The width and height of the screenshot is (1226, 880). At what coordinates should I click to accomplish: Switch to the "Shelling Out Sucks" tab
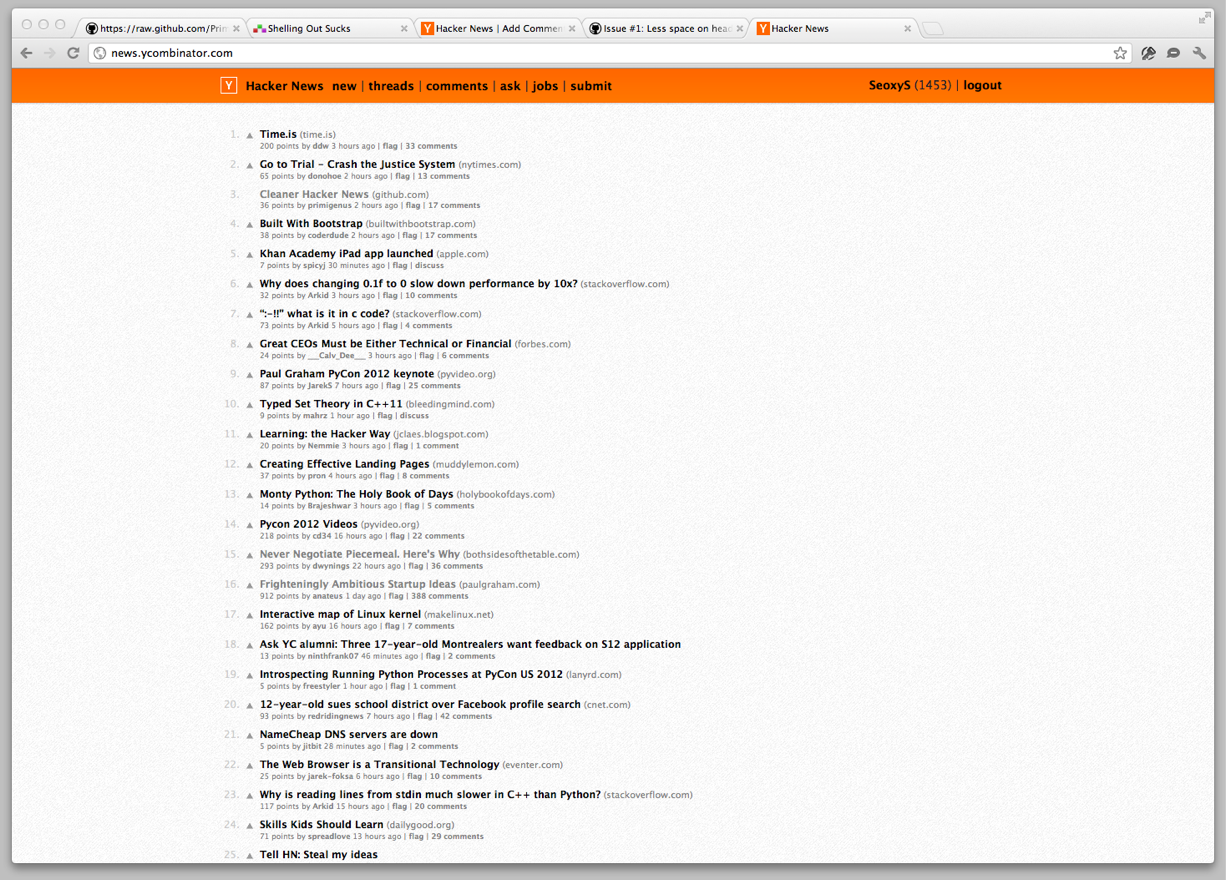click(x=320, y=29)
